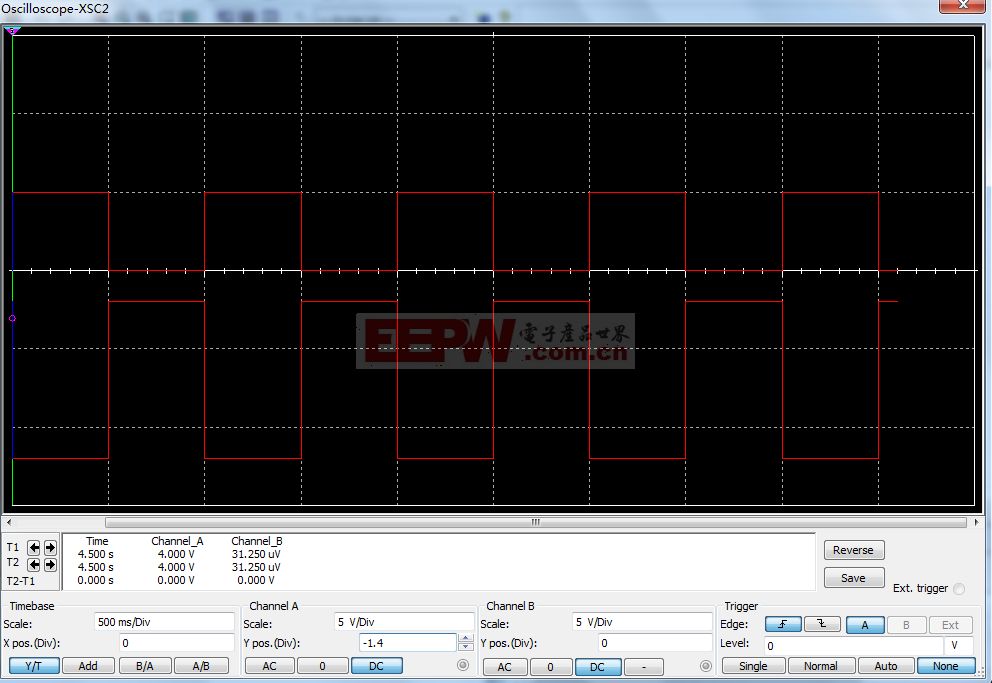Set trigger mode to Auto
Viewport: 992px width, 683px height.
(x=886, y=666)
